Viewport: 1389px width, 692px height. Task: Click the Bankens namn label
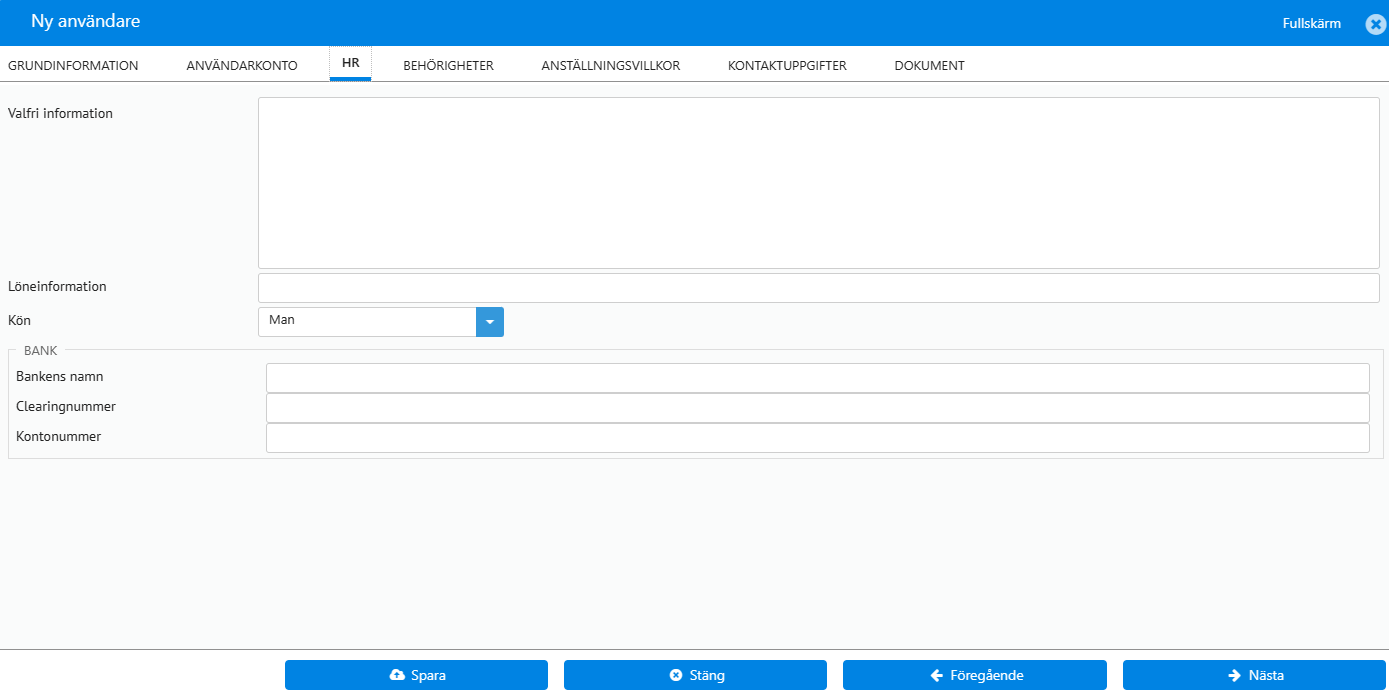pyautogui.click(x=60, y=377)
